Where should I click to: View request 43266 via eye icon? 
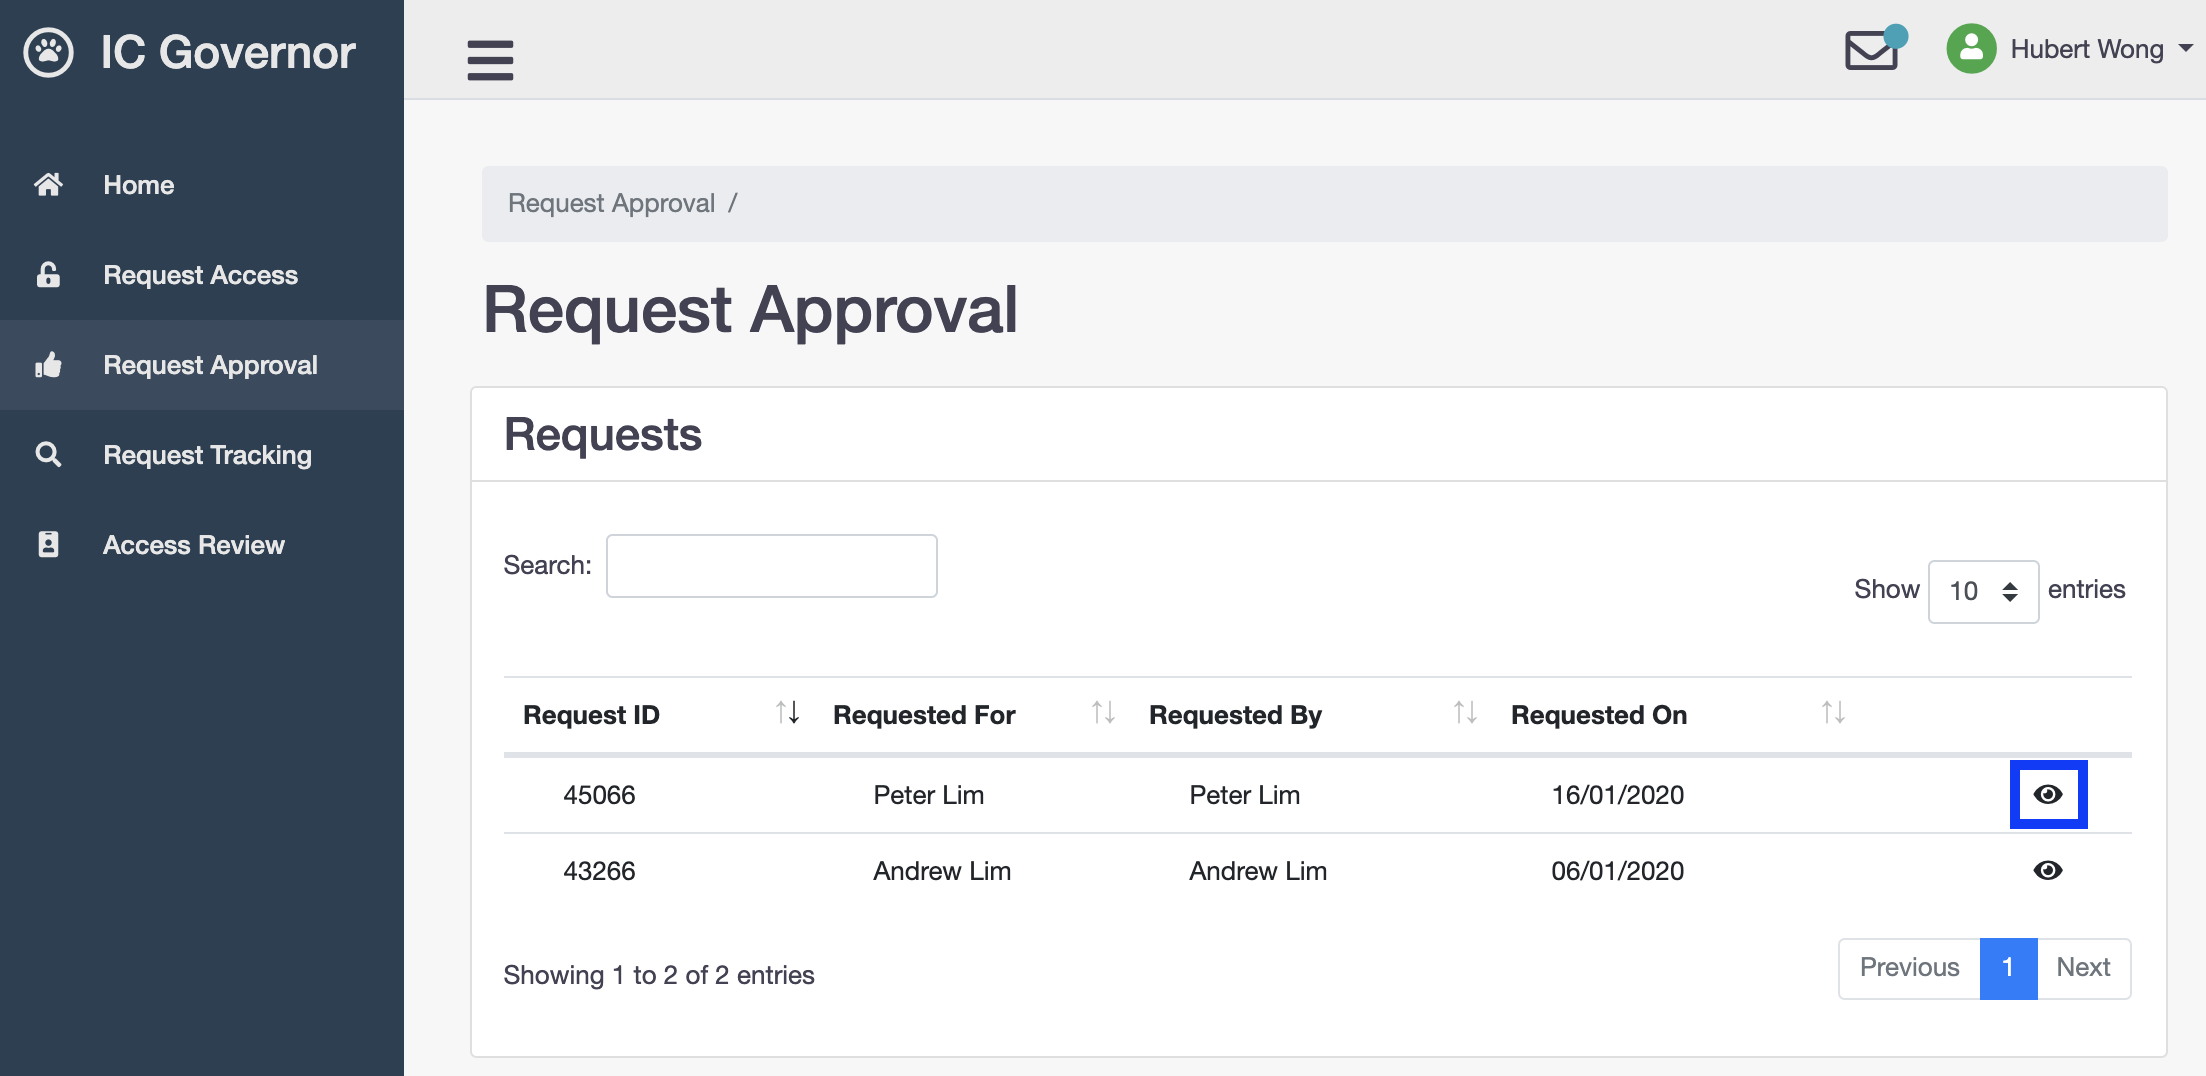2048,870
